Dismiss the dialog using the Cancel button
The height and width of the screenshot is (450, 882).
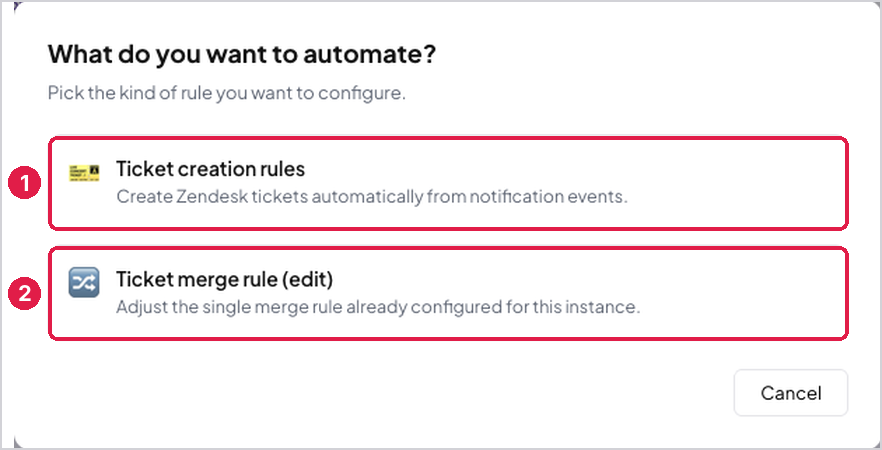coord(791,393)
